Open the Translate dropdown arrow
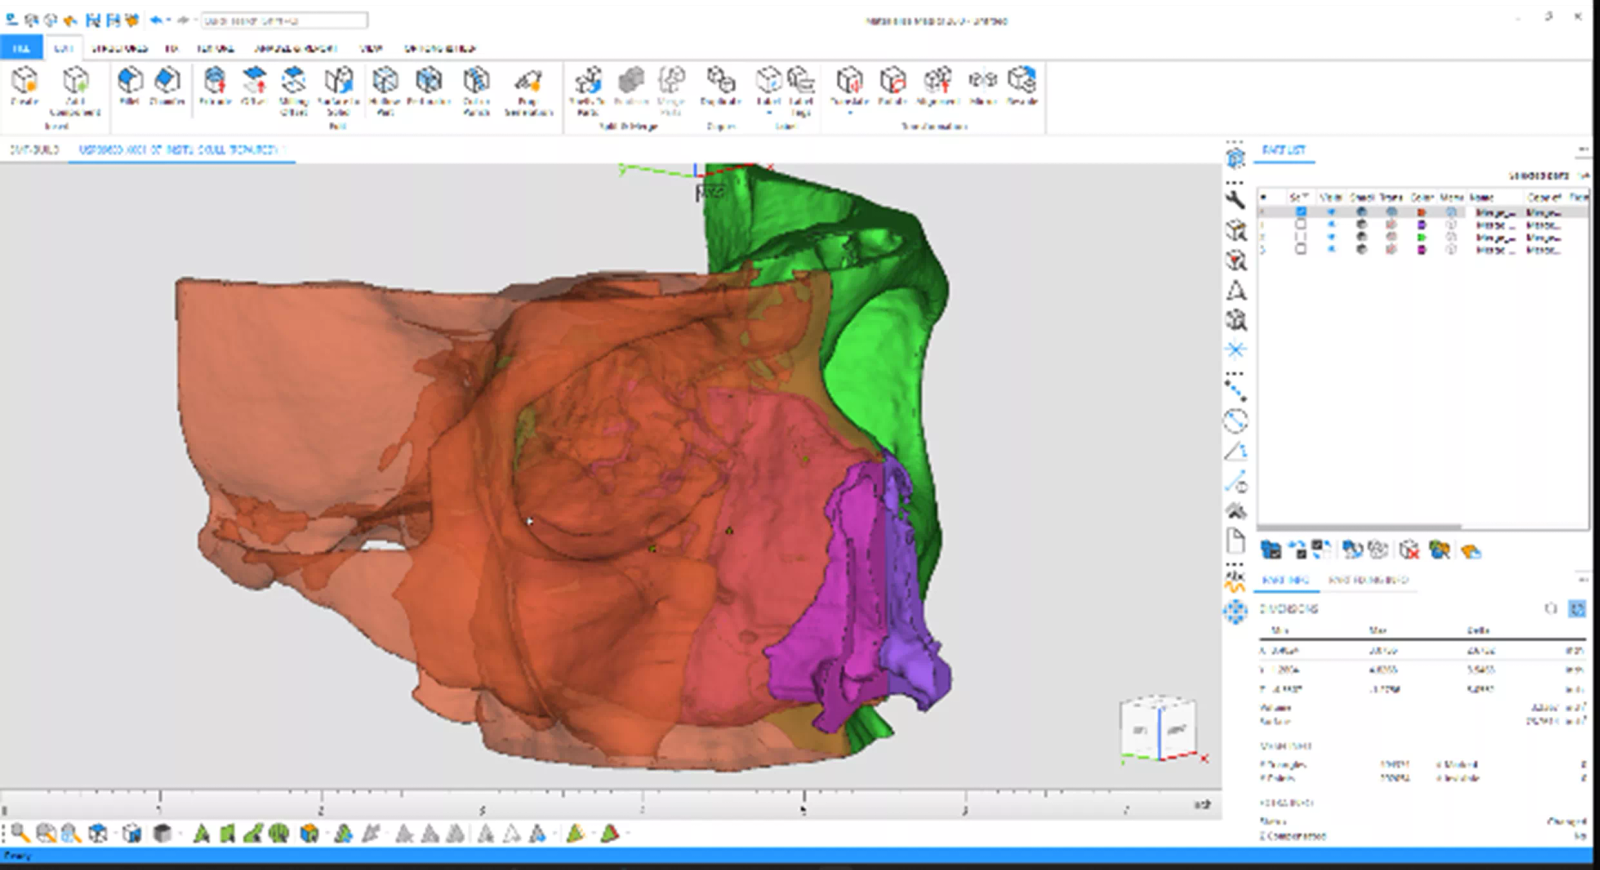This screenshot has height=870, width=1600. coord(849,113)
